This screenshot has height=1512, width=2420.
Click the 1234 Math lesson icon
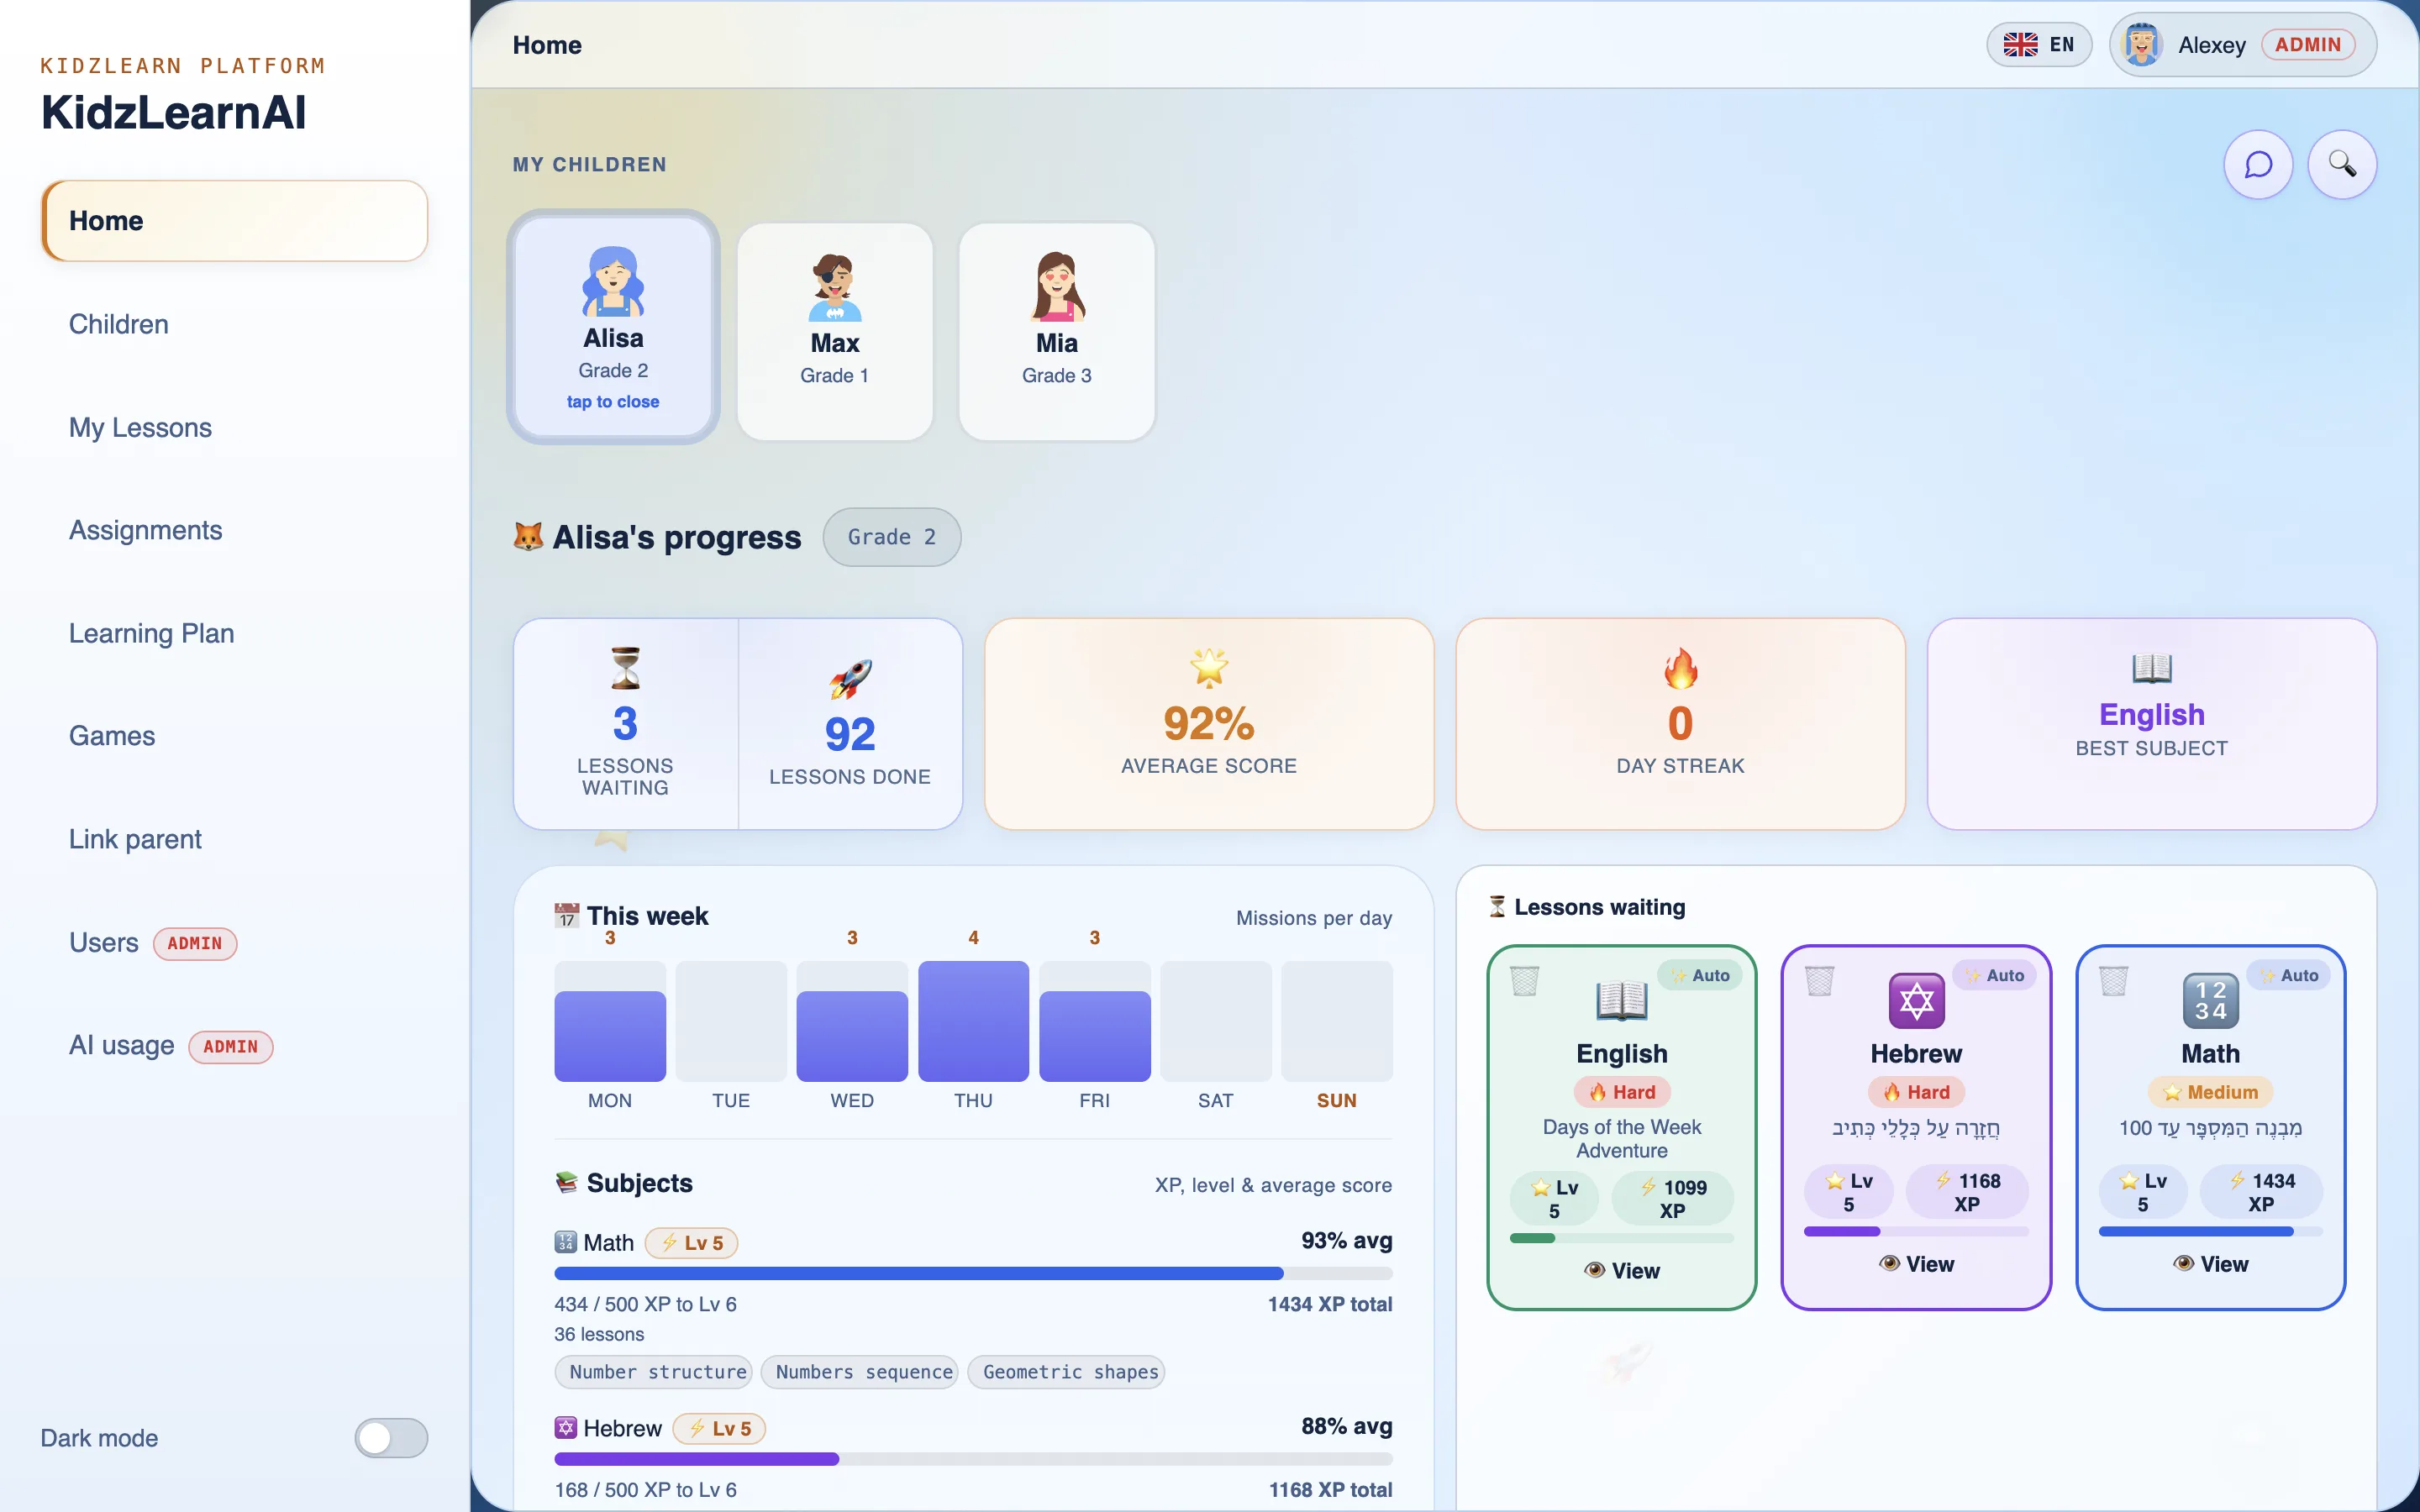click(x=2210, y=1000)
